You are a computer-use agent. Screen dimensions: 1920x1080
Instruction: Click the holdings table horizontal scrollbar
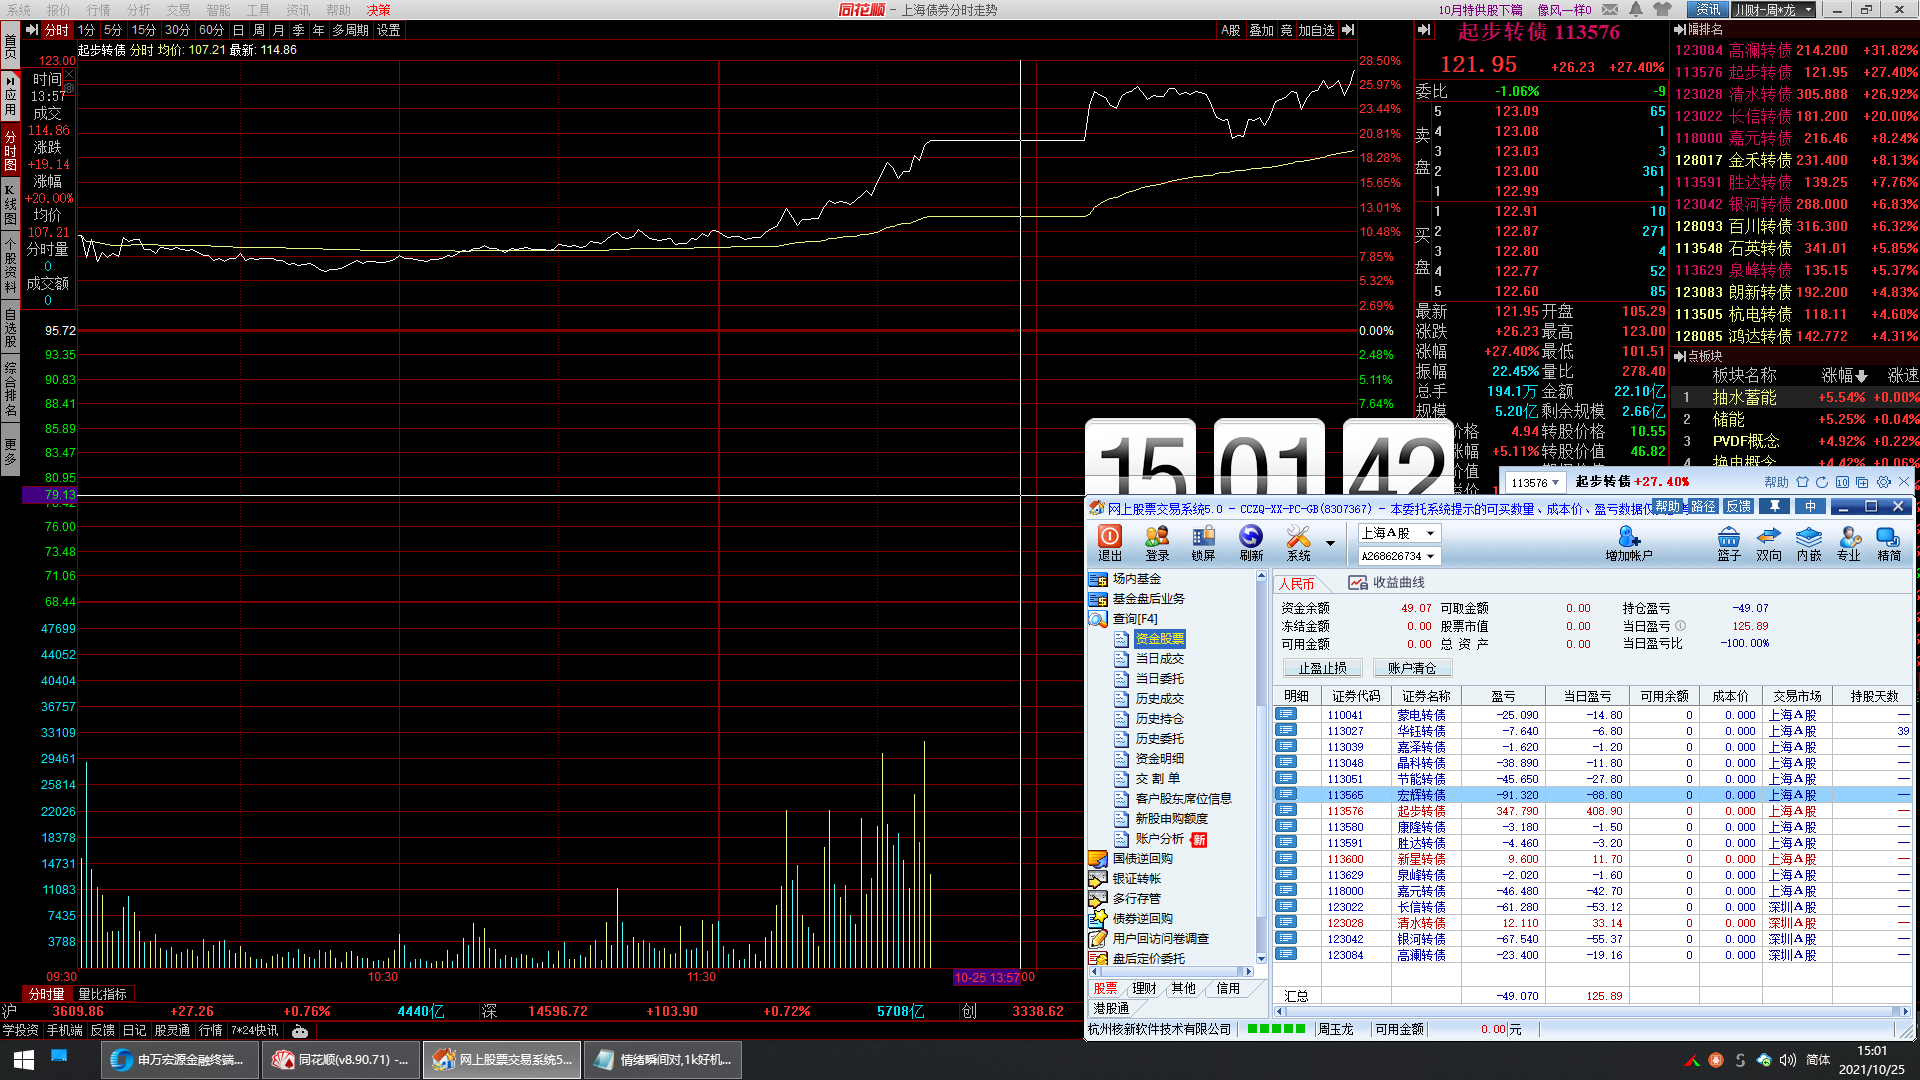tap(1591, 1011)
